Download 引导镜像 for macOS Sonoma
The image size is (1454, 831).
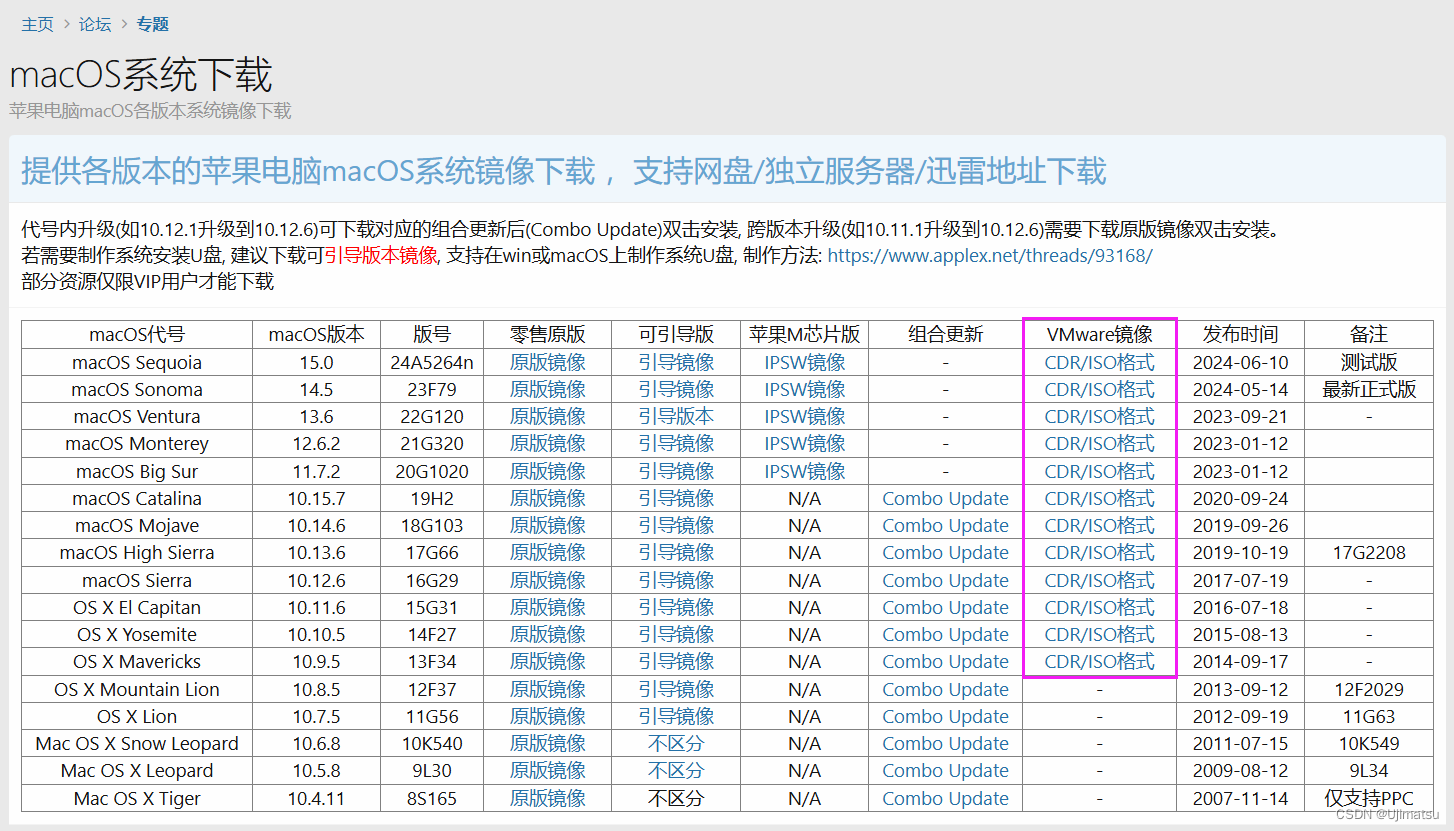coord(676,389)
